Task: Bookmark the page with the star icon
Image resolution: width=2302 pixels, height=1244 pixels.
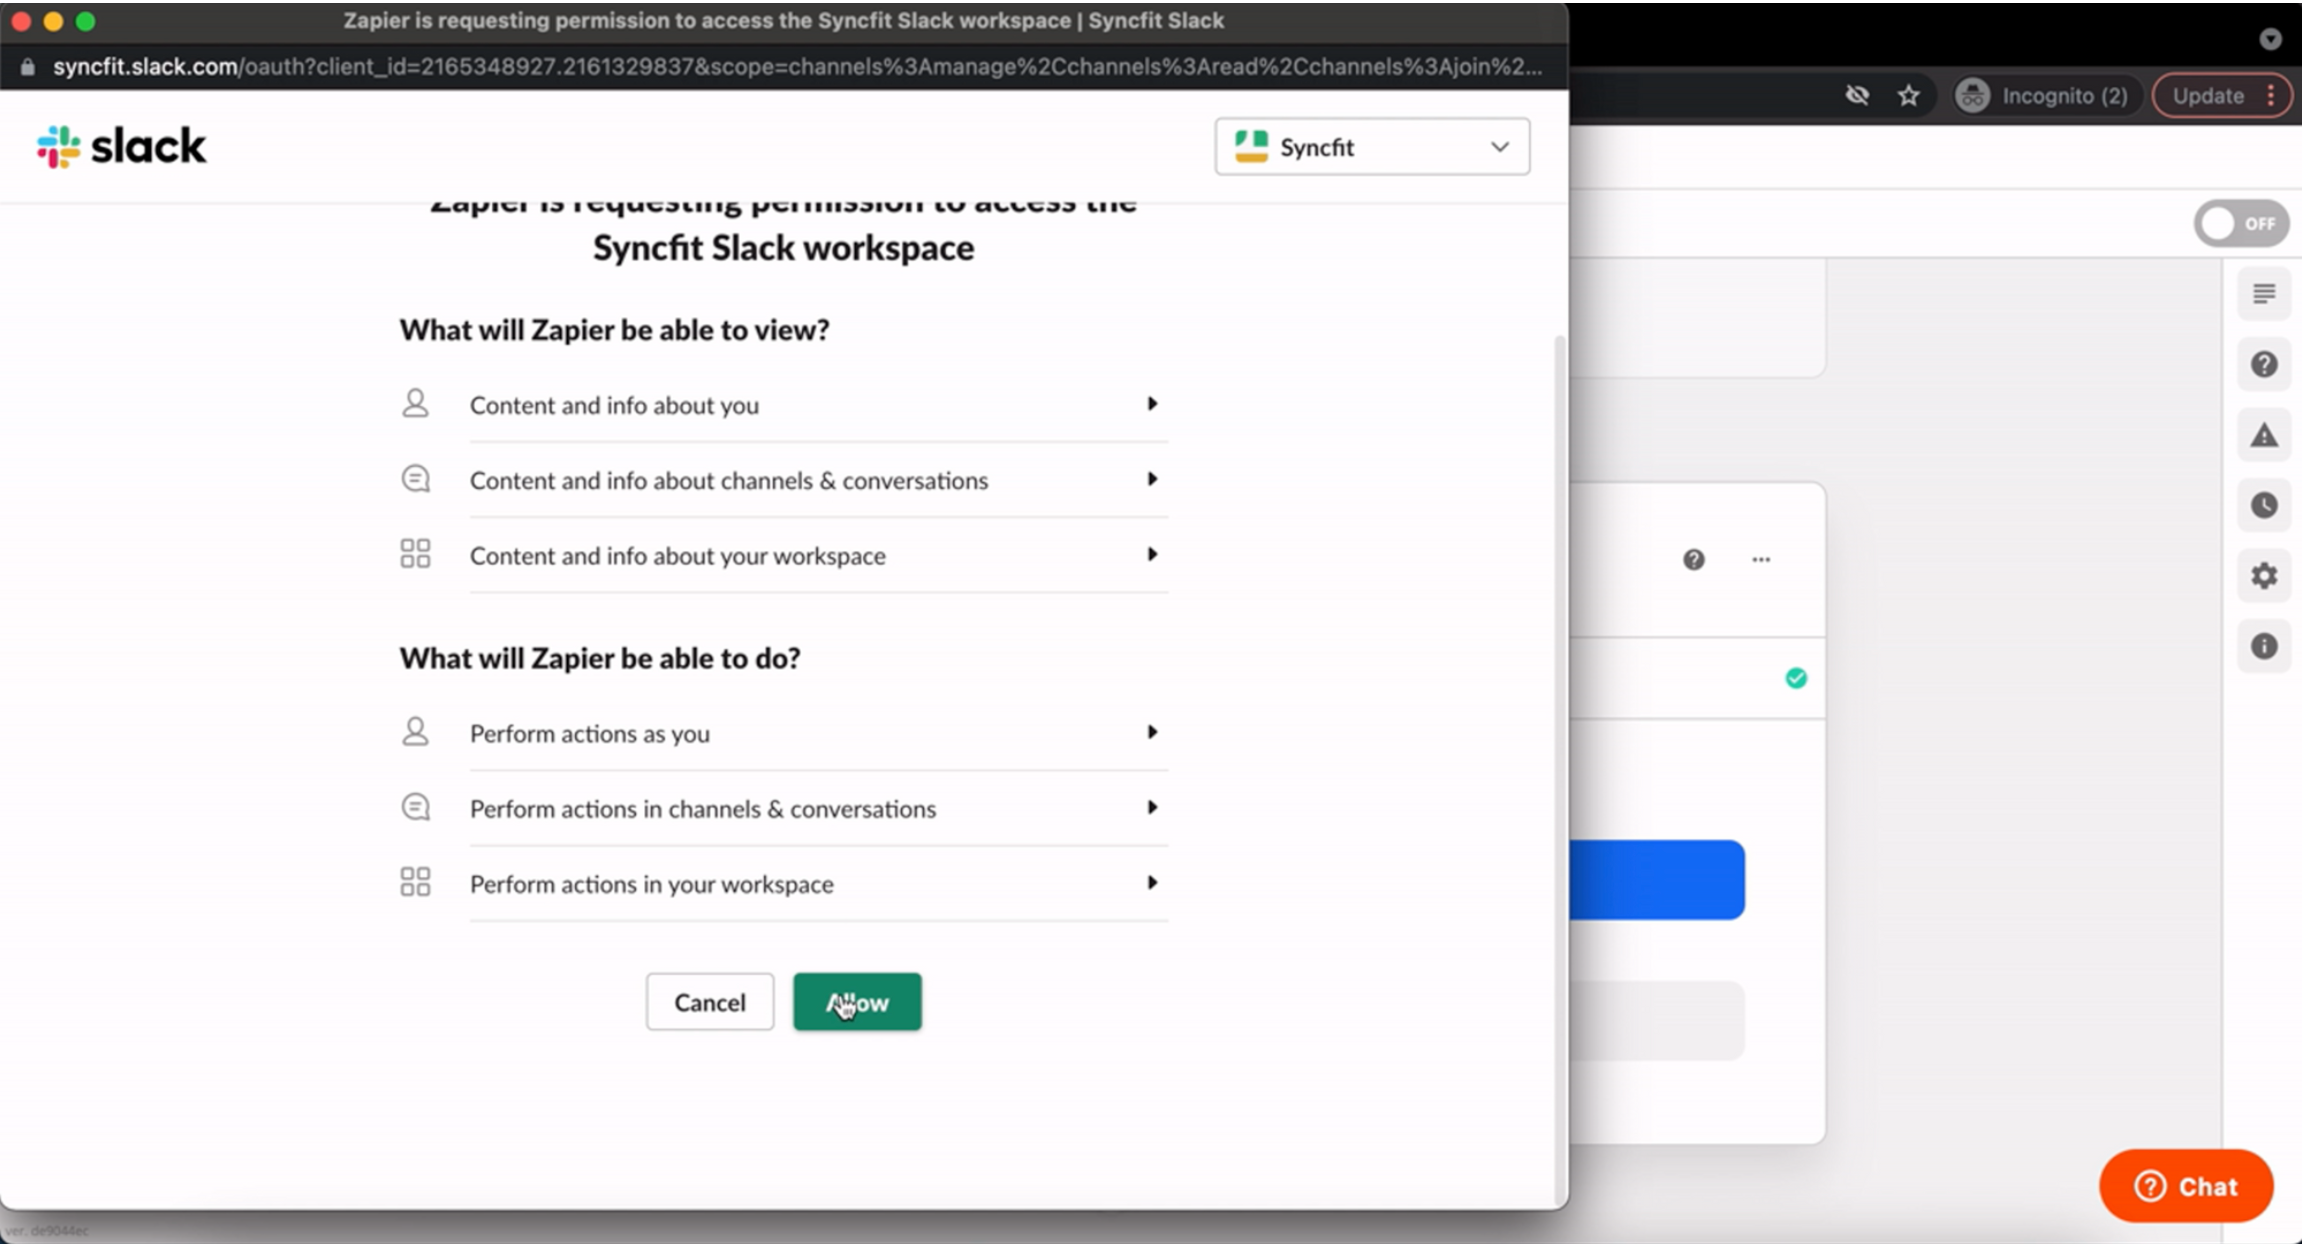Action: 1909,96
